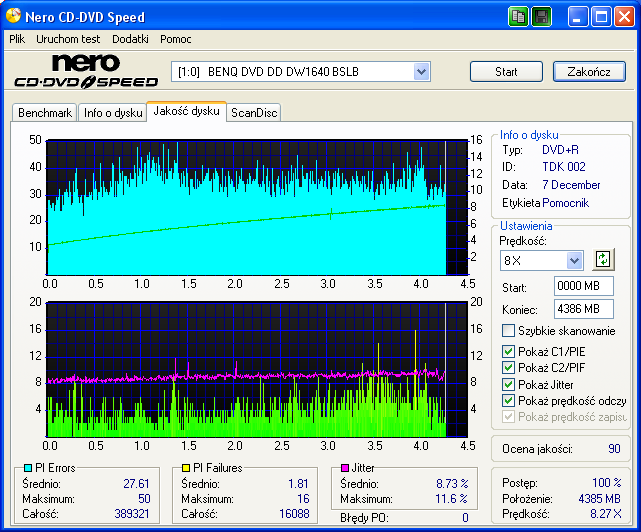Viewport: 641px width, 532px height.
Task: Switch to the Info o dysku tab
Action: point(113,113)
